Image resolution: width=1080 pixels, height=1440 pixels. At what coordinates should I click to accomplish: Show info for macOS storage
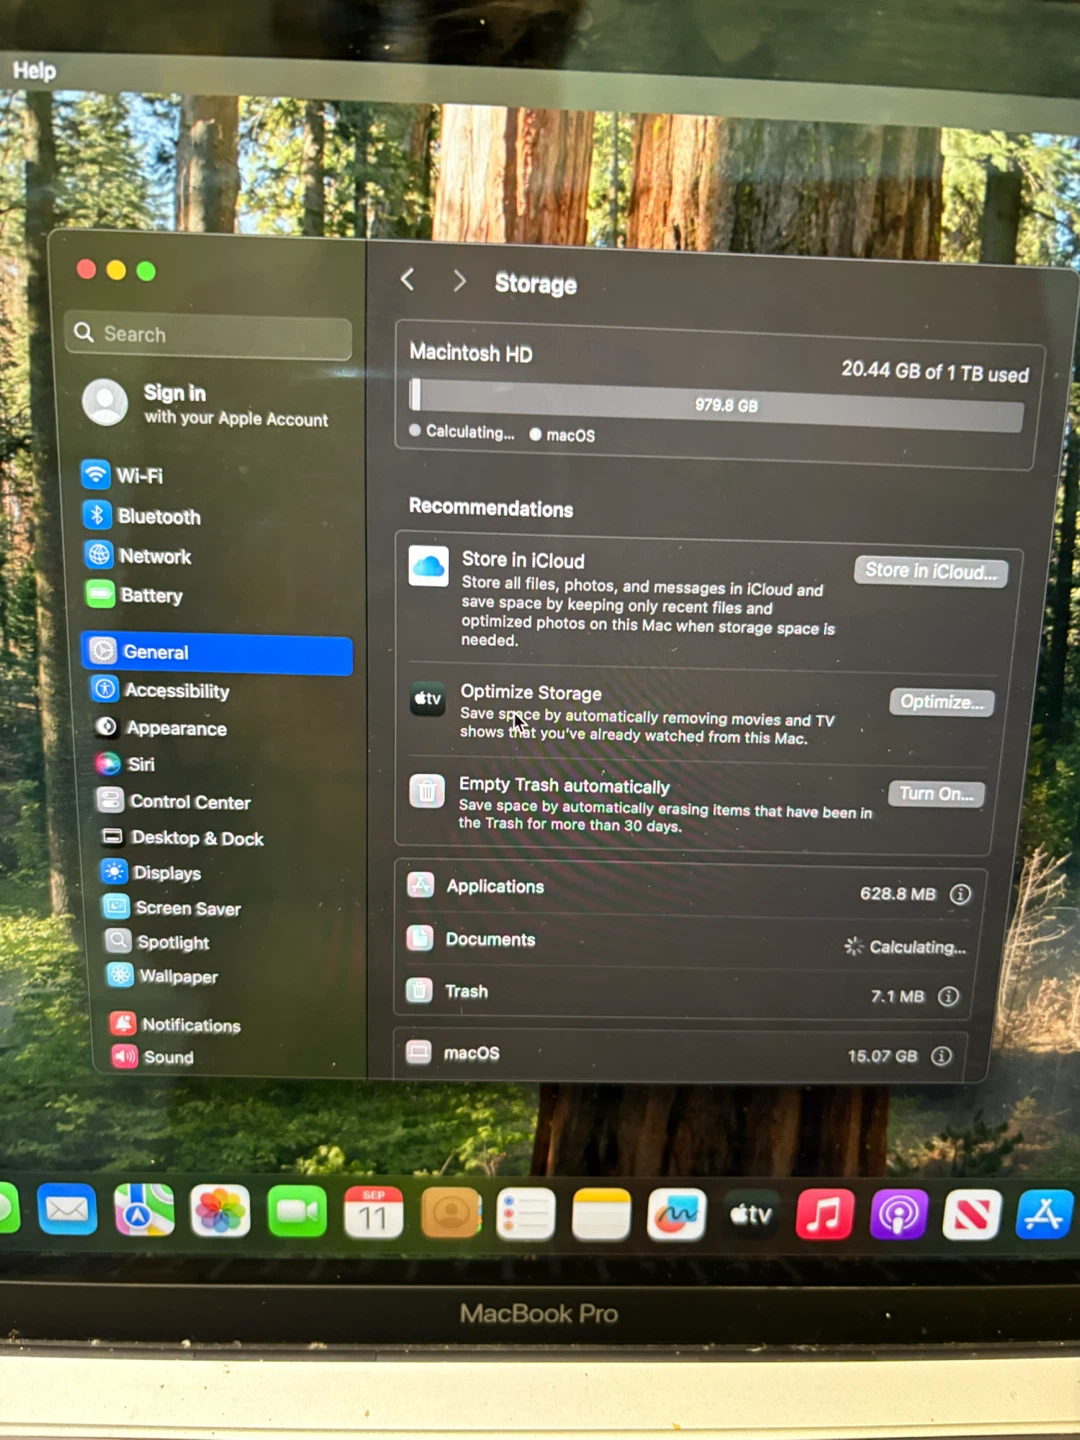click(942, 1056)
